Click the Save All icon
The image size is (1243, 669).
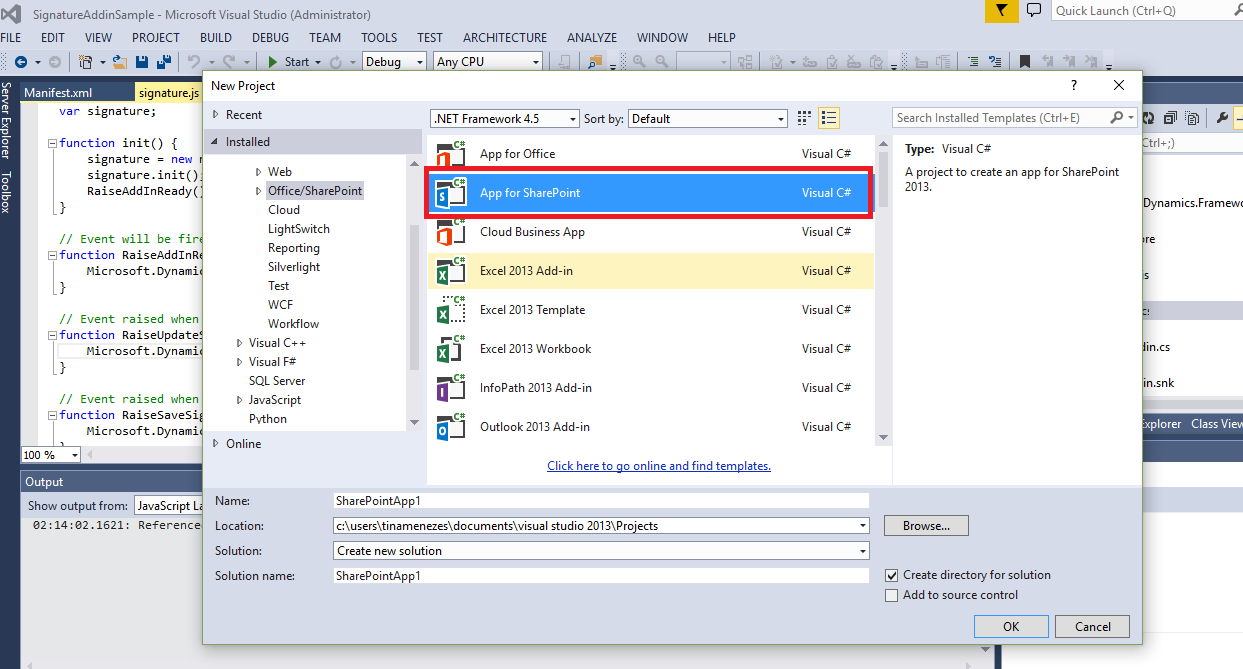coord(164,62)
